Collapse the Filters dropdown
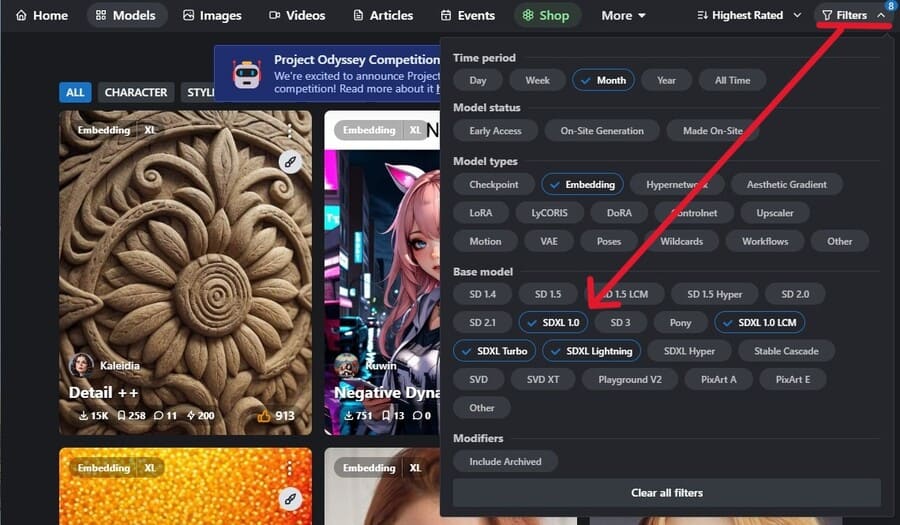The image size is (900, 525). point(853,15)
